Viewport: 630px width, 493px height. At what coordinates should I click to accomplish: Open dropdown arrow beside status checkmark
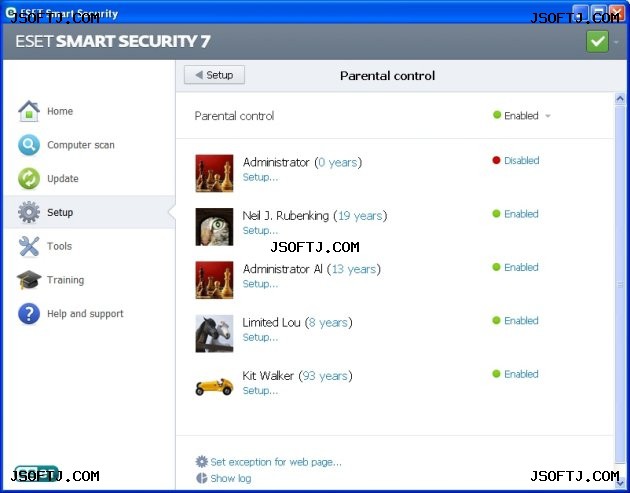click(x=616, y=42)
